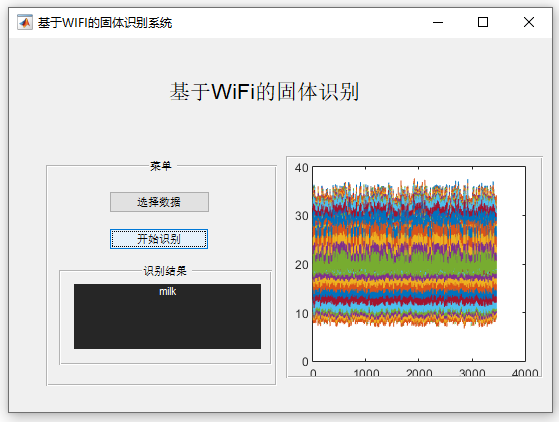Viewport: 559px width, 422px height.
Task: Click the 识别结果 panel title
Action: tap(165, 271)
